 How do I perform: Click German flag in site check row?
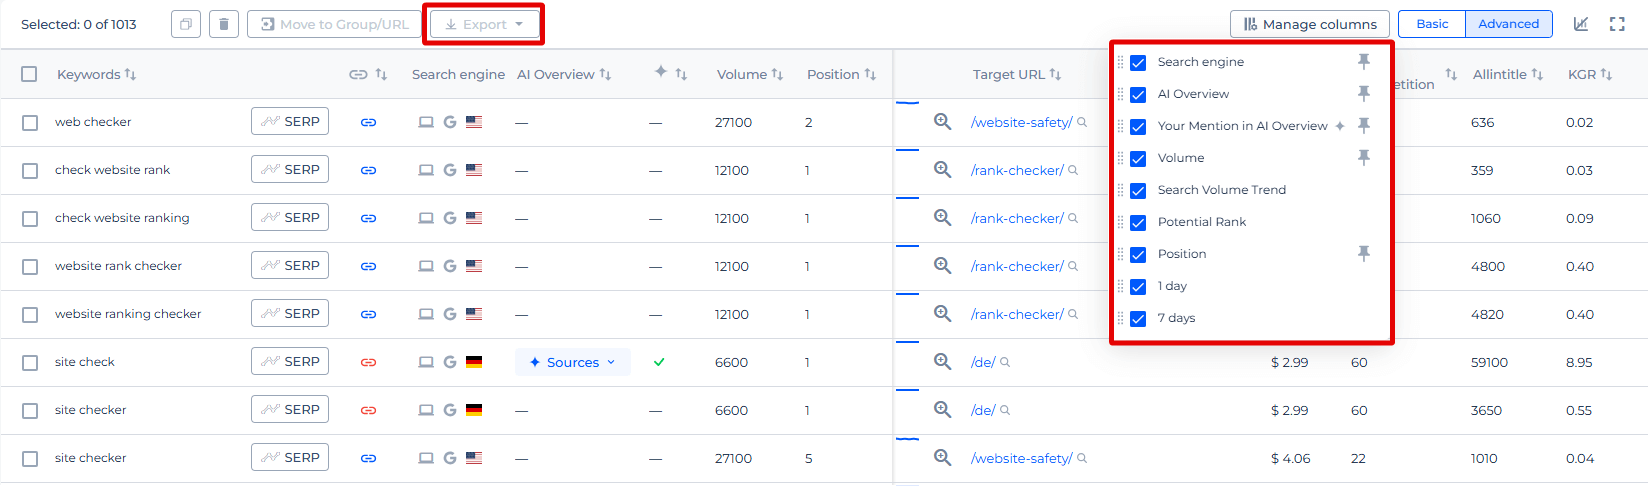click(x=474, y=362)
